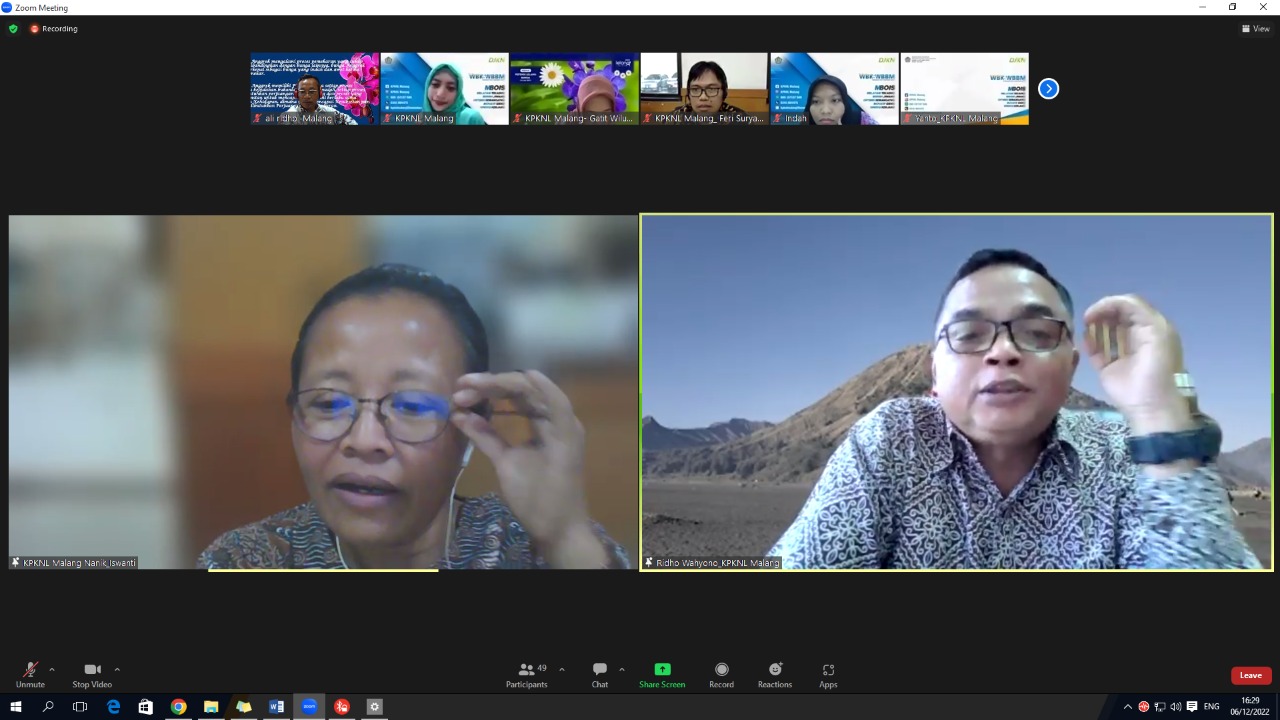The height and width of the screenshot is (720, 1280).
Task: Expand video options arrow beside Stop Video
Action: 117,669
